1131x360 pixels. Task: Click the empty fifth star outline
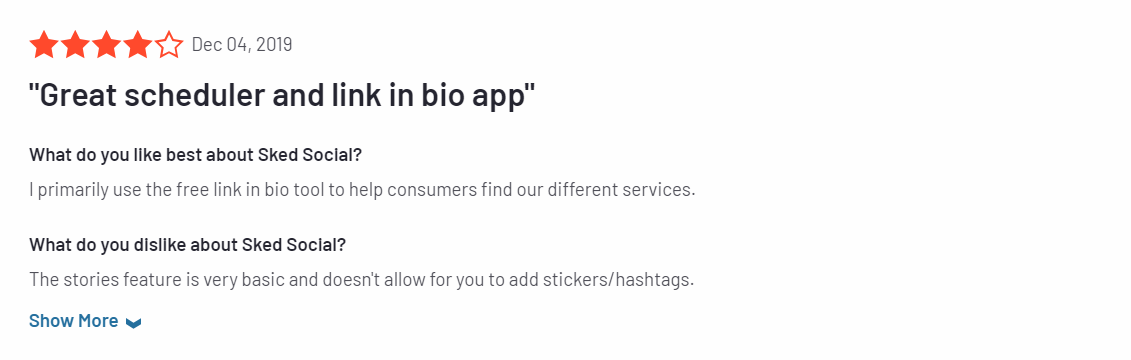pyautogui.click(x=170, y=45)
